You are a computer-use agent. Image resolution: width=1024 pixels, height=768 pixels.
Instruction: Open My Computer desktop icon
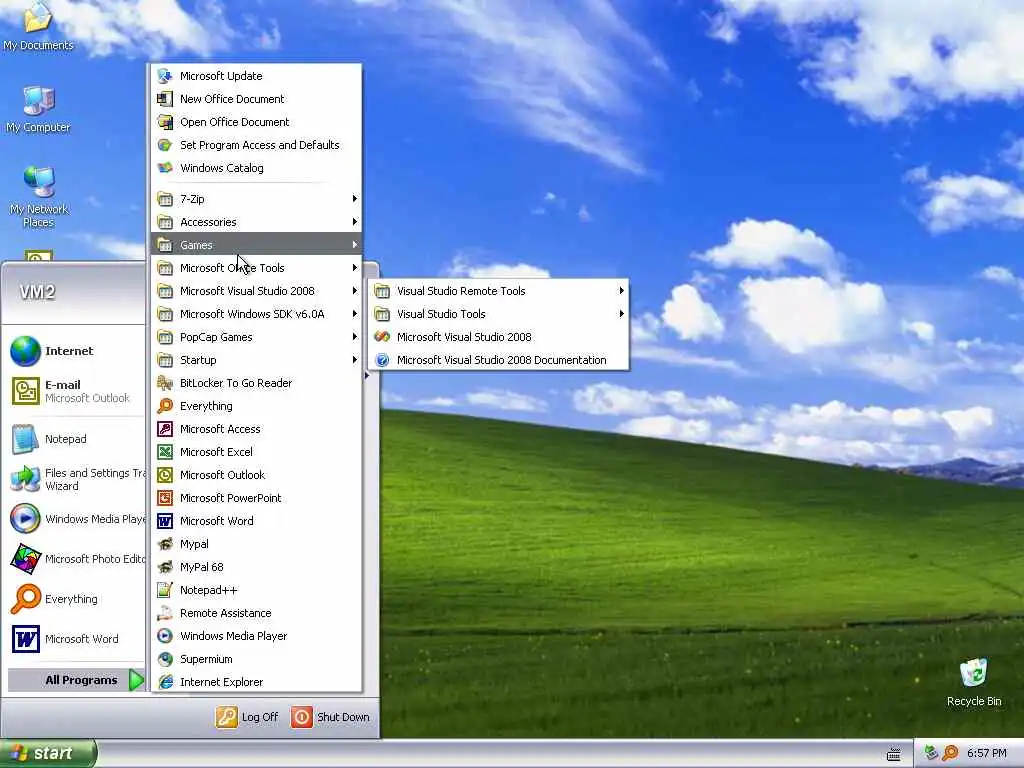coord(38,109)
